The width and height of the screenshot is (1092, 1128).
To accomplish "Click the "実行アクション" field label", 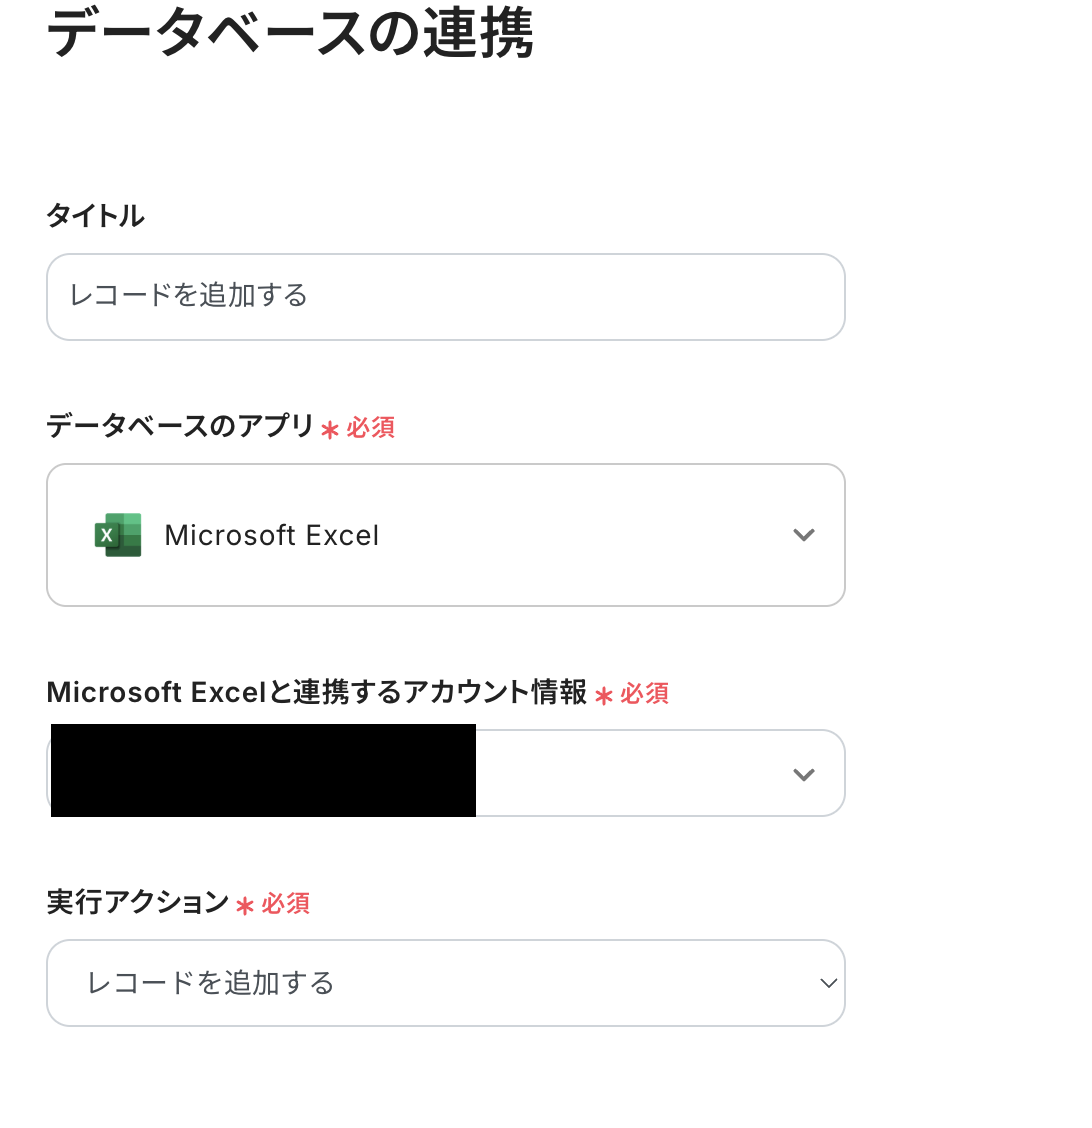I will pos(138,902).
